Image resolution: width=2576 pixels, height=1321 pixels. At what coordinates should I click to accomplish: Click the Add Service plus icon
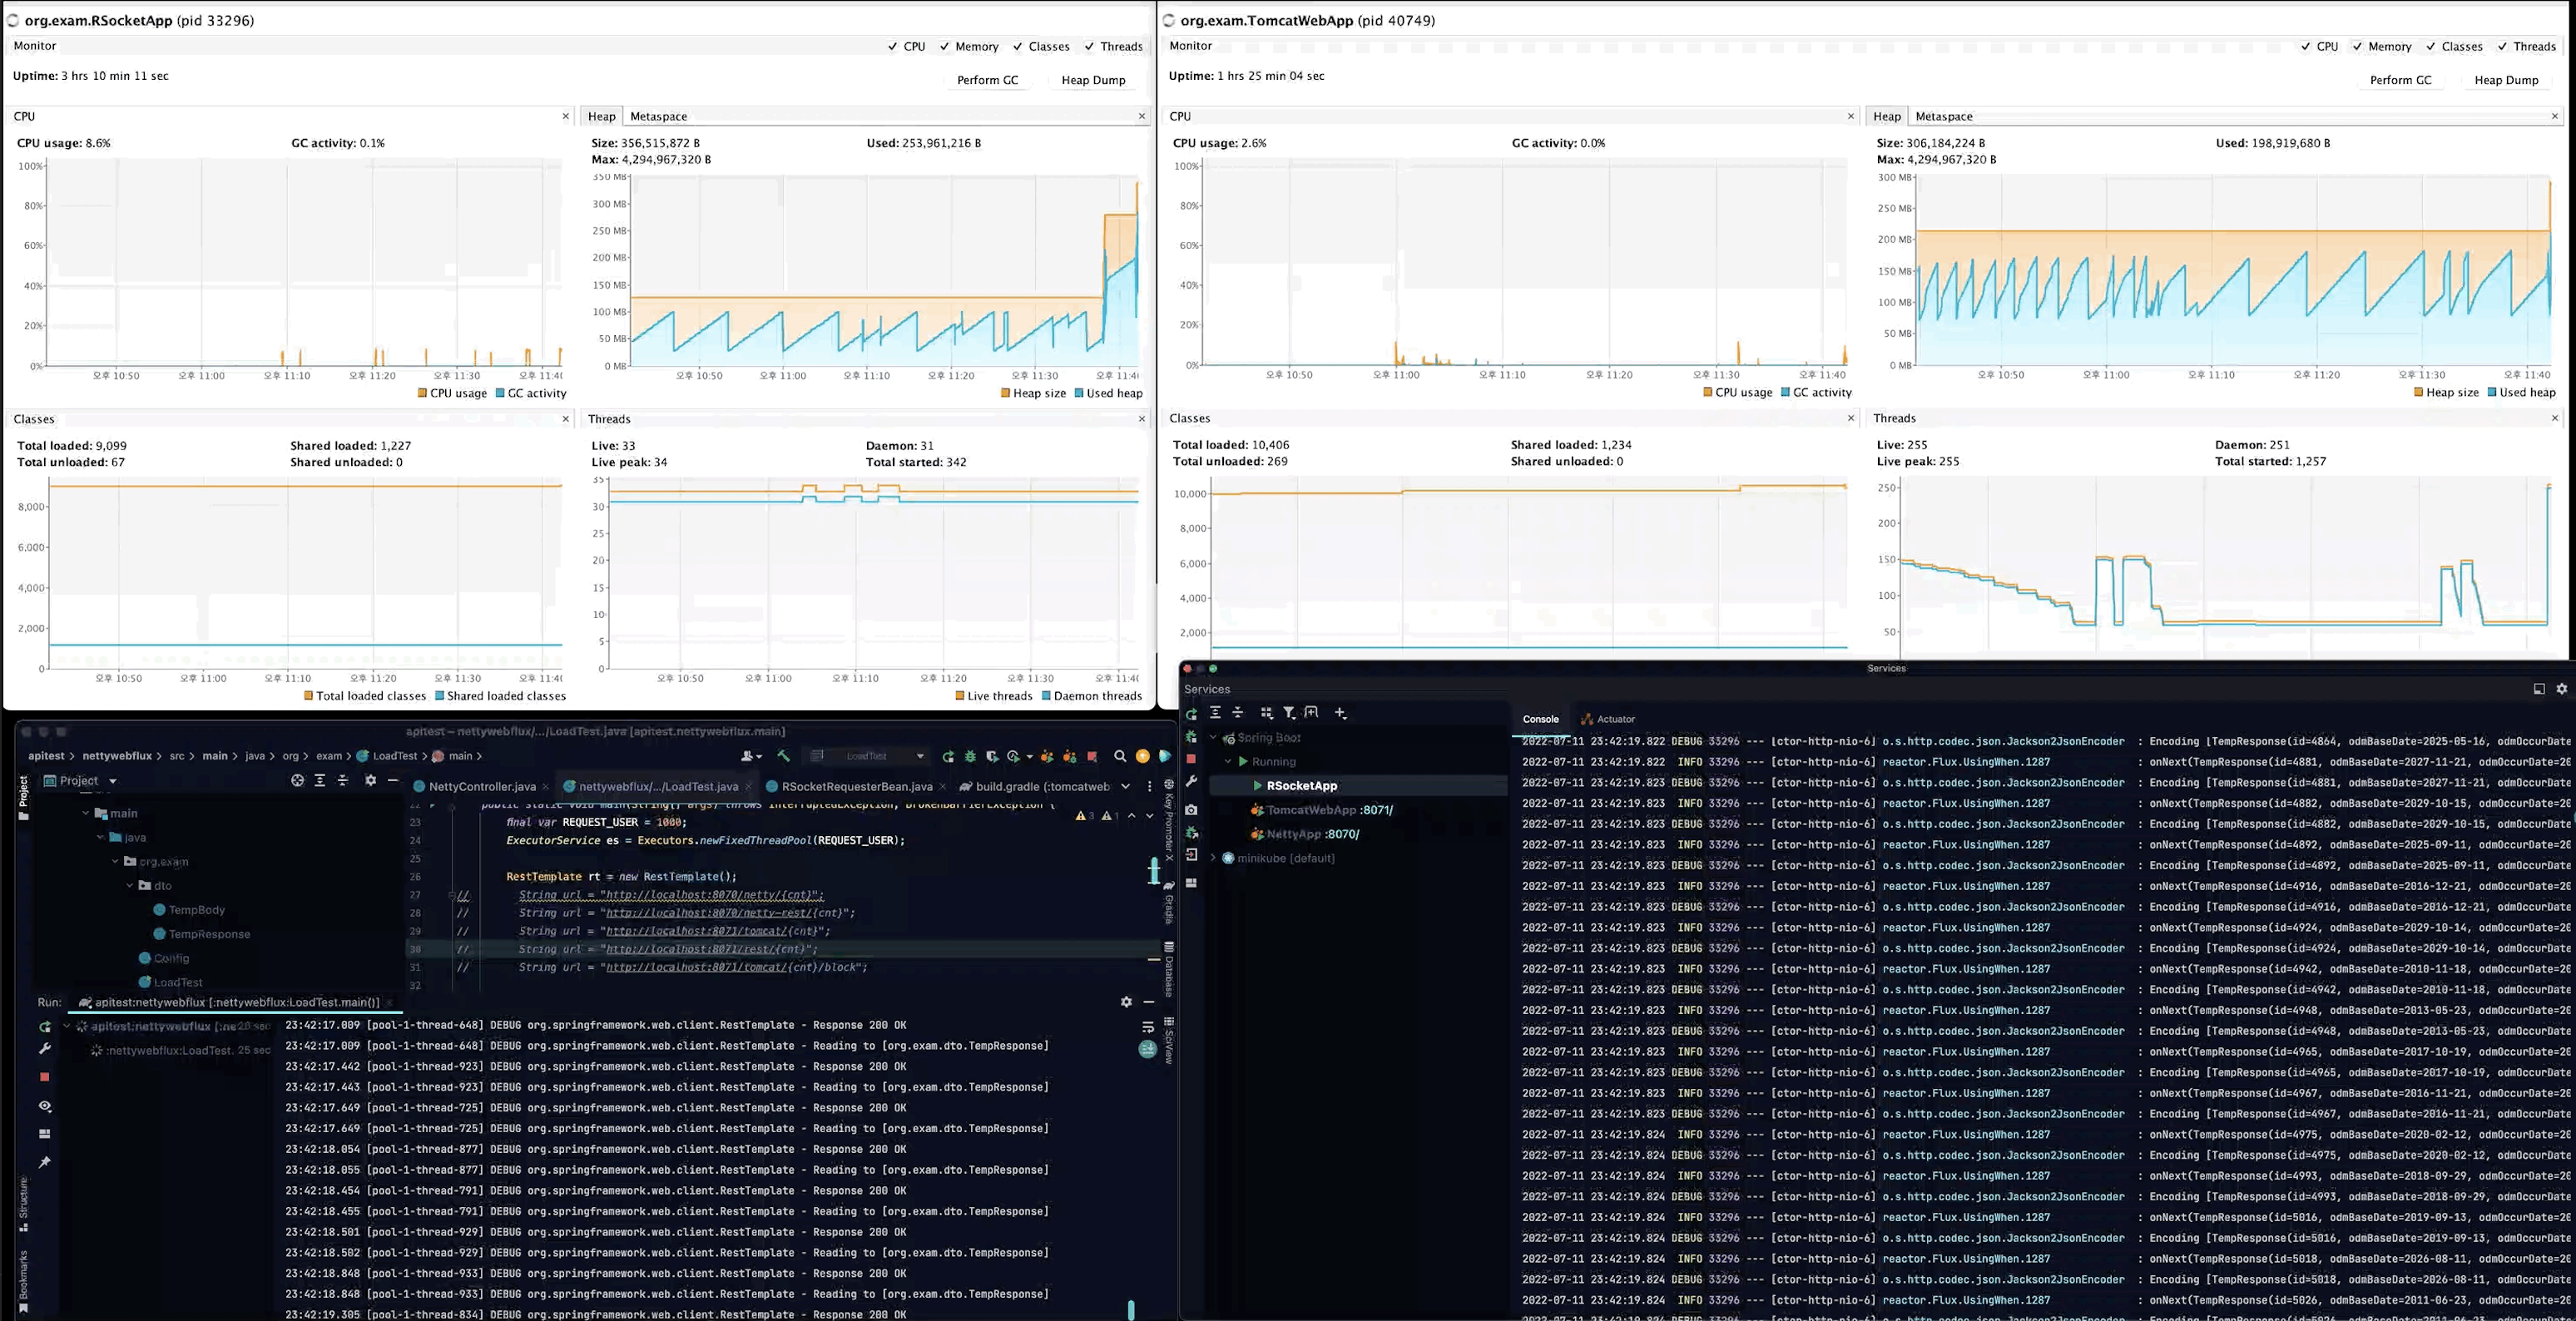coord(1340,713)
